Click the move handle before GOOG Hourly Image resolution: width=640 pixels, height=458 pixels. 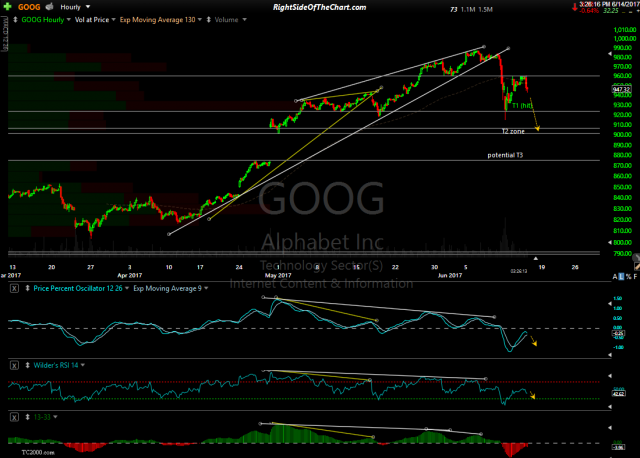[16, 20]
